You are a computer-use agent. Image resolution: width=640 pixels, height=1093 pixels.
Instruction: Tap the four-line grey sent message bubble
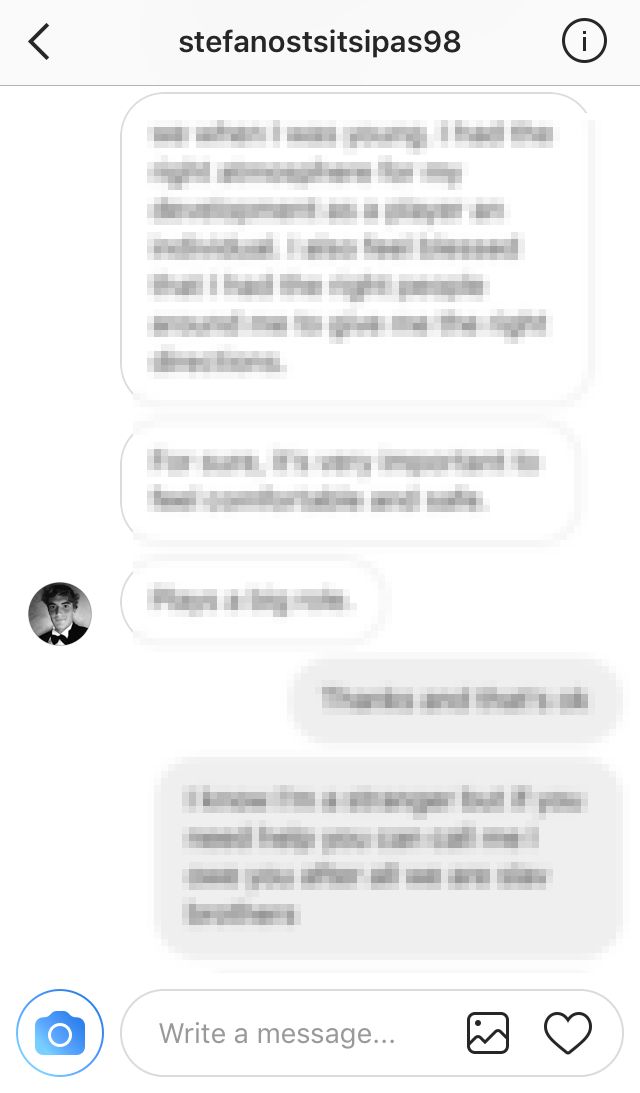388,857
